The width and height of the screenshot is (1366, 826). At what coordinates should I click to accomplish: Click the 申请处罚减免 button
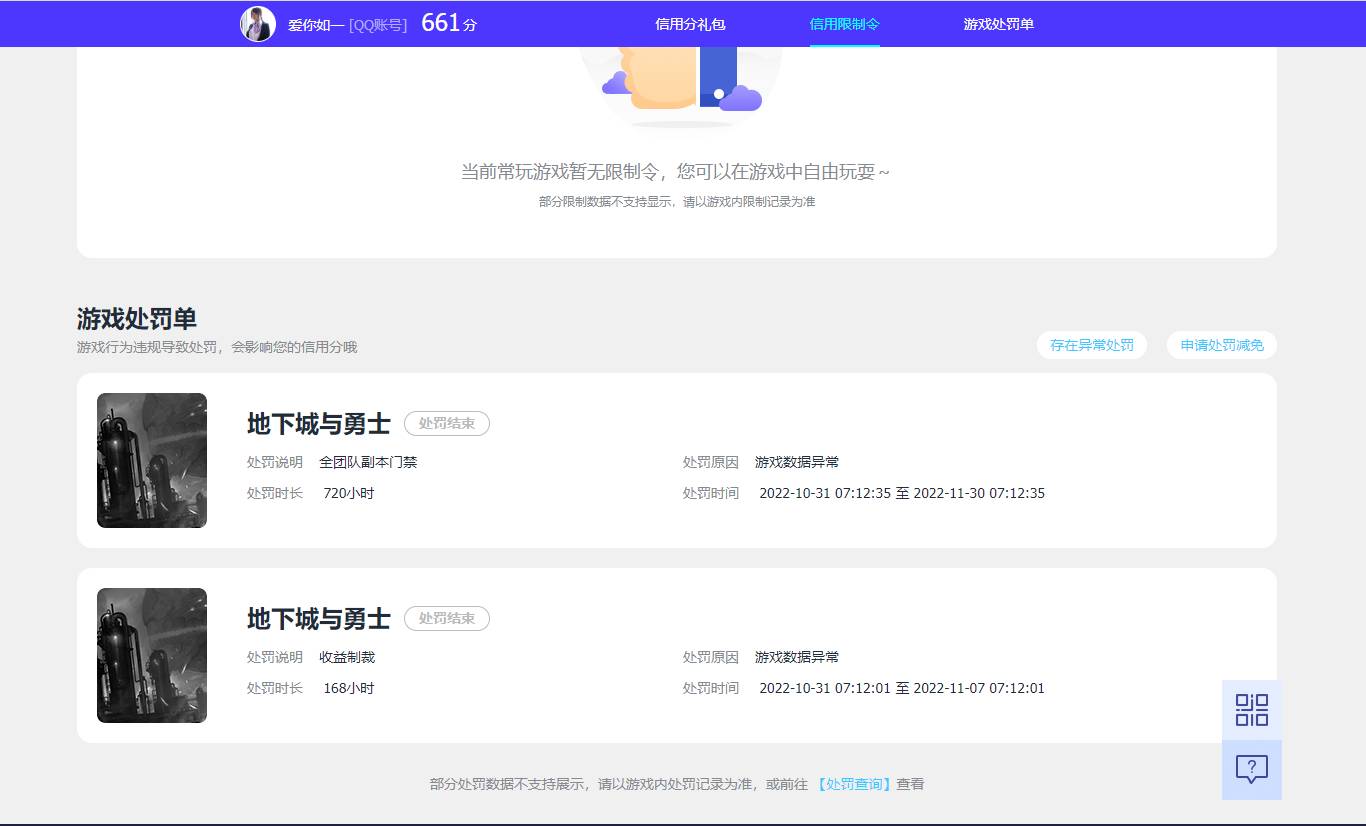click(1221, 344)
